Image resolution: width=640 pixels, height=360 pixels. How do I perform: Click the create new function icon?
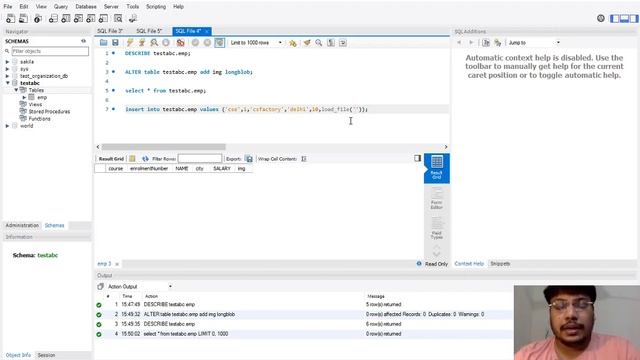coord(103,18)
